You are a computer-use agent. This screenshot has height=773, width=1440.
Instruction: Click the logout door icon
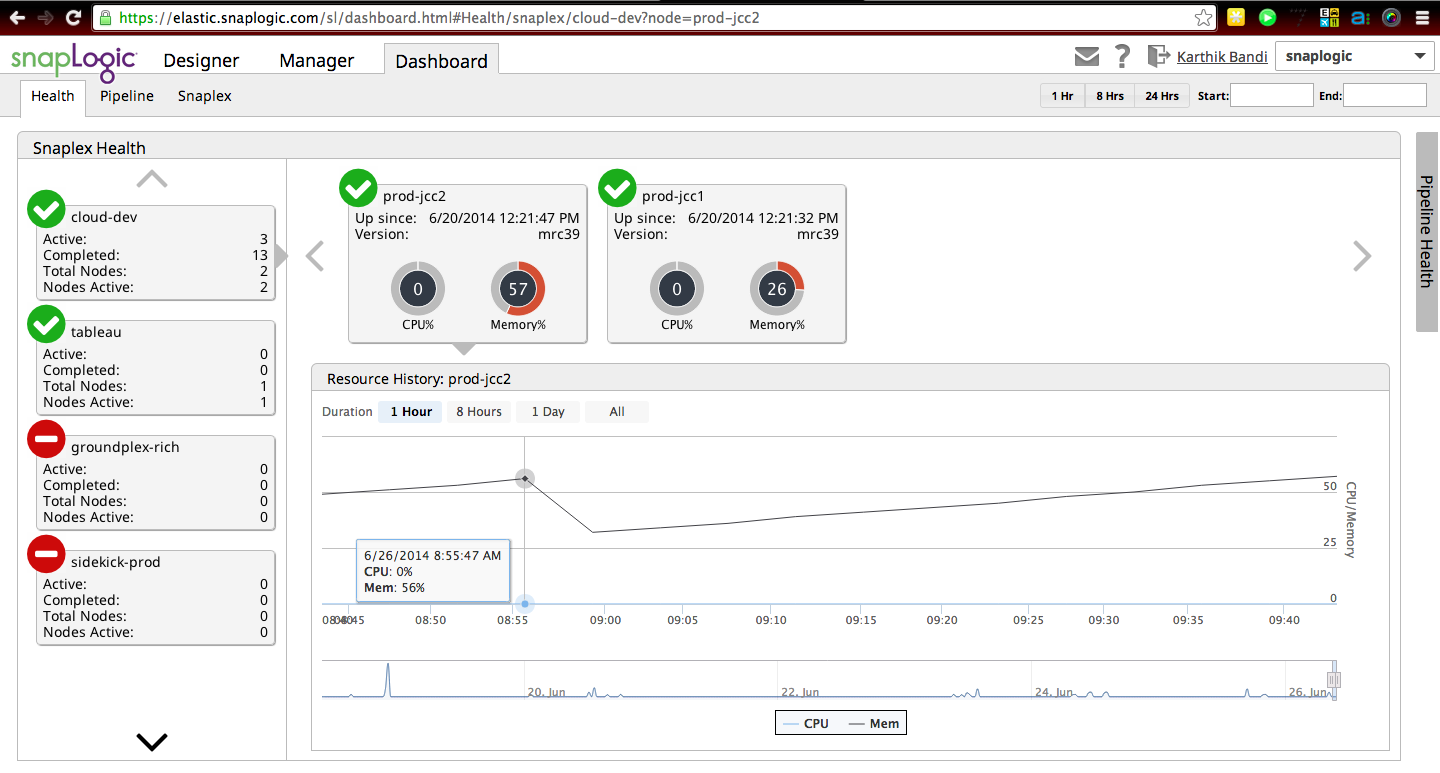click(1159, 56)
